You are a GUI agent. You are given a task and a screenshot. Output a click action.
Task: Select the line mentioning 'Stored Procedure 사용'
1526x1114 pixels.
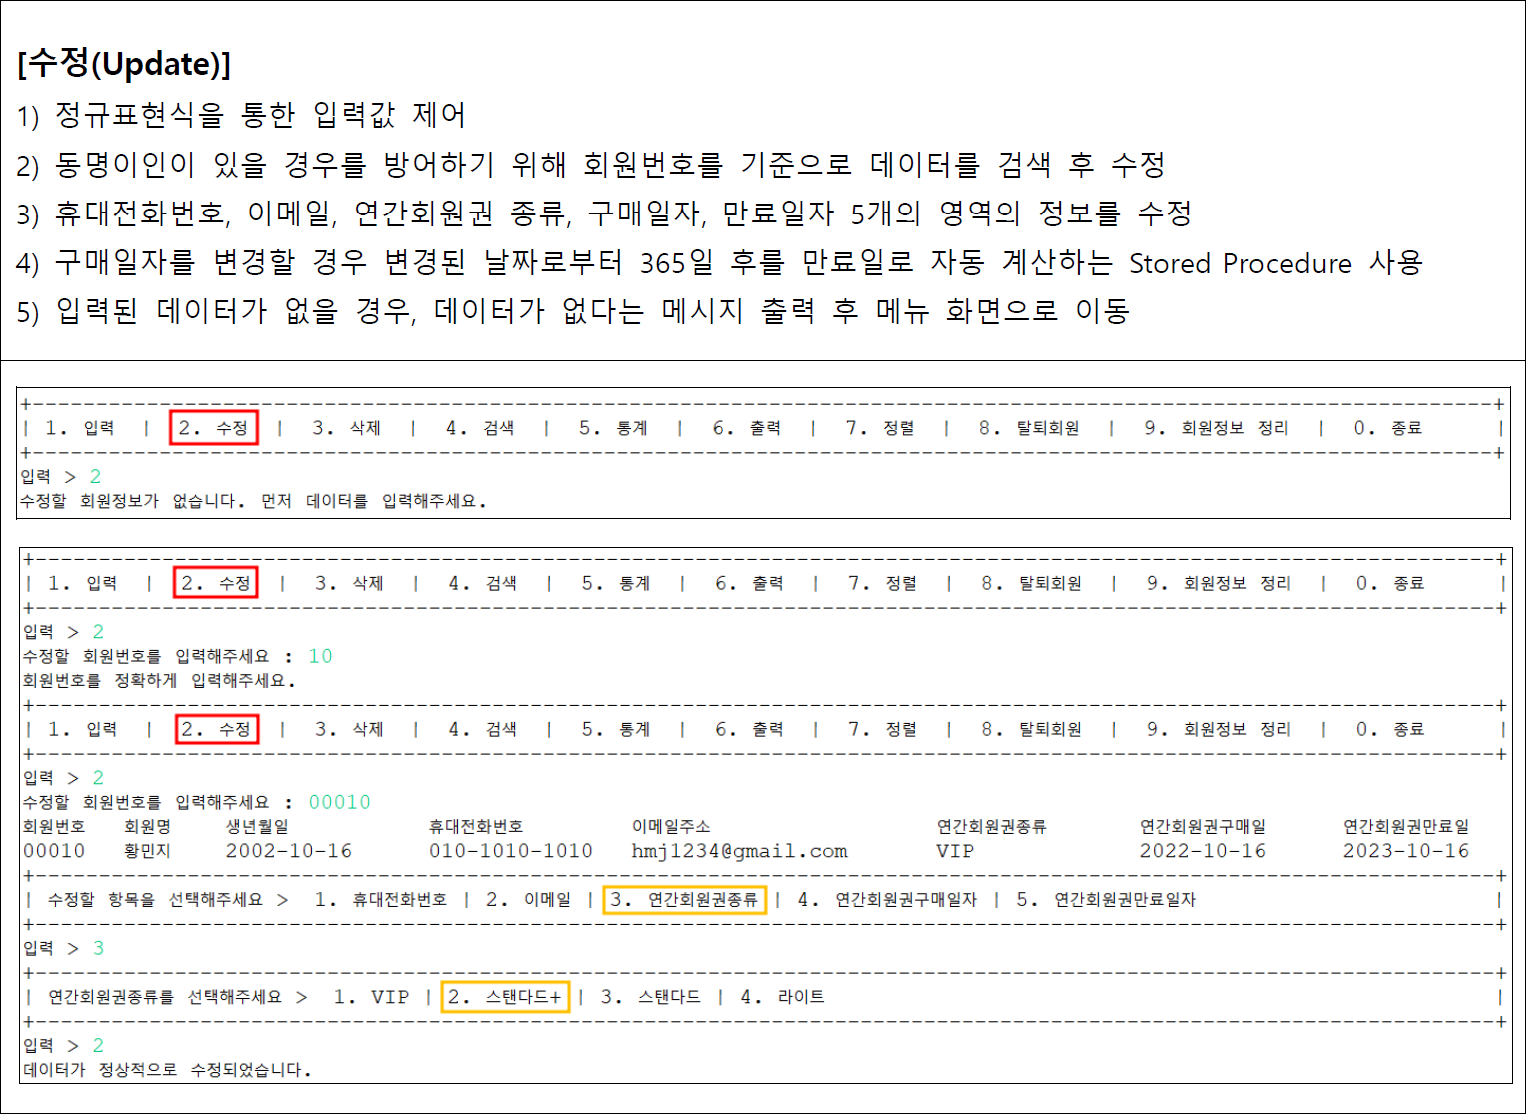(x=719, y=262)
